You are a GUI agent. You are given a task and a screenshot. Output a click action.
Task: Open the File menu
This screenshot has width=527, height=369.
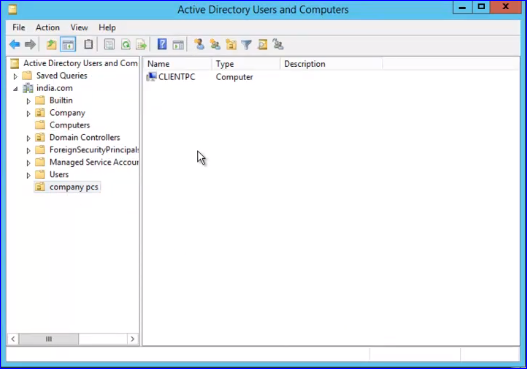coord(19,28)
